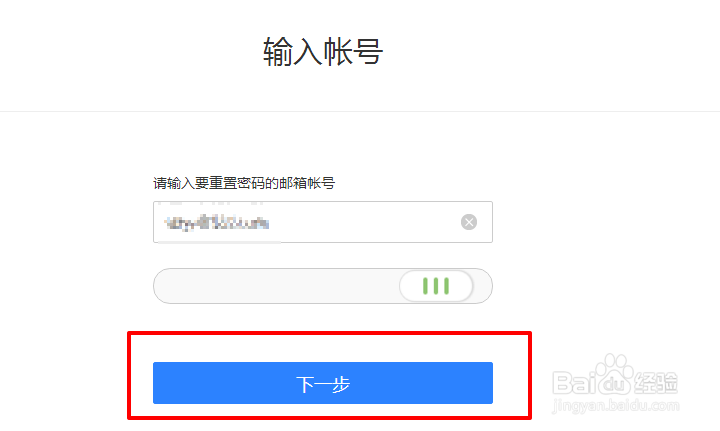
Task: Click the left edge of the blue next-step button
Action: coord(158,383)
